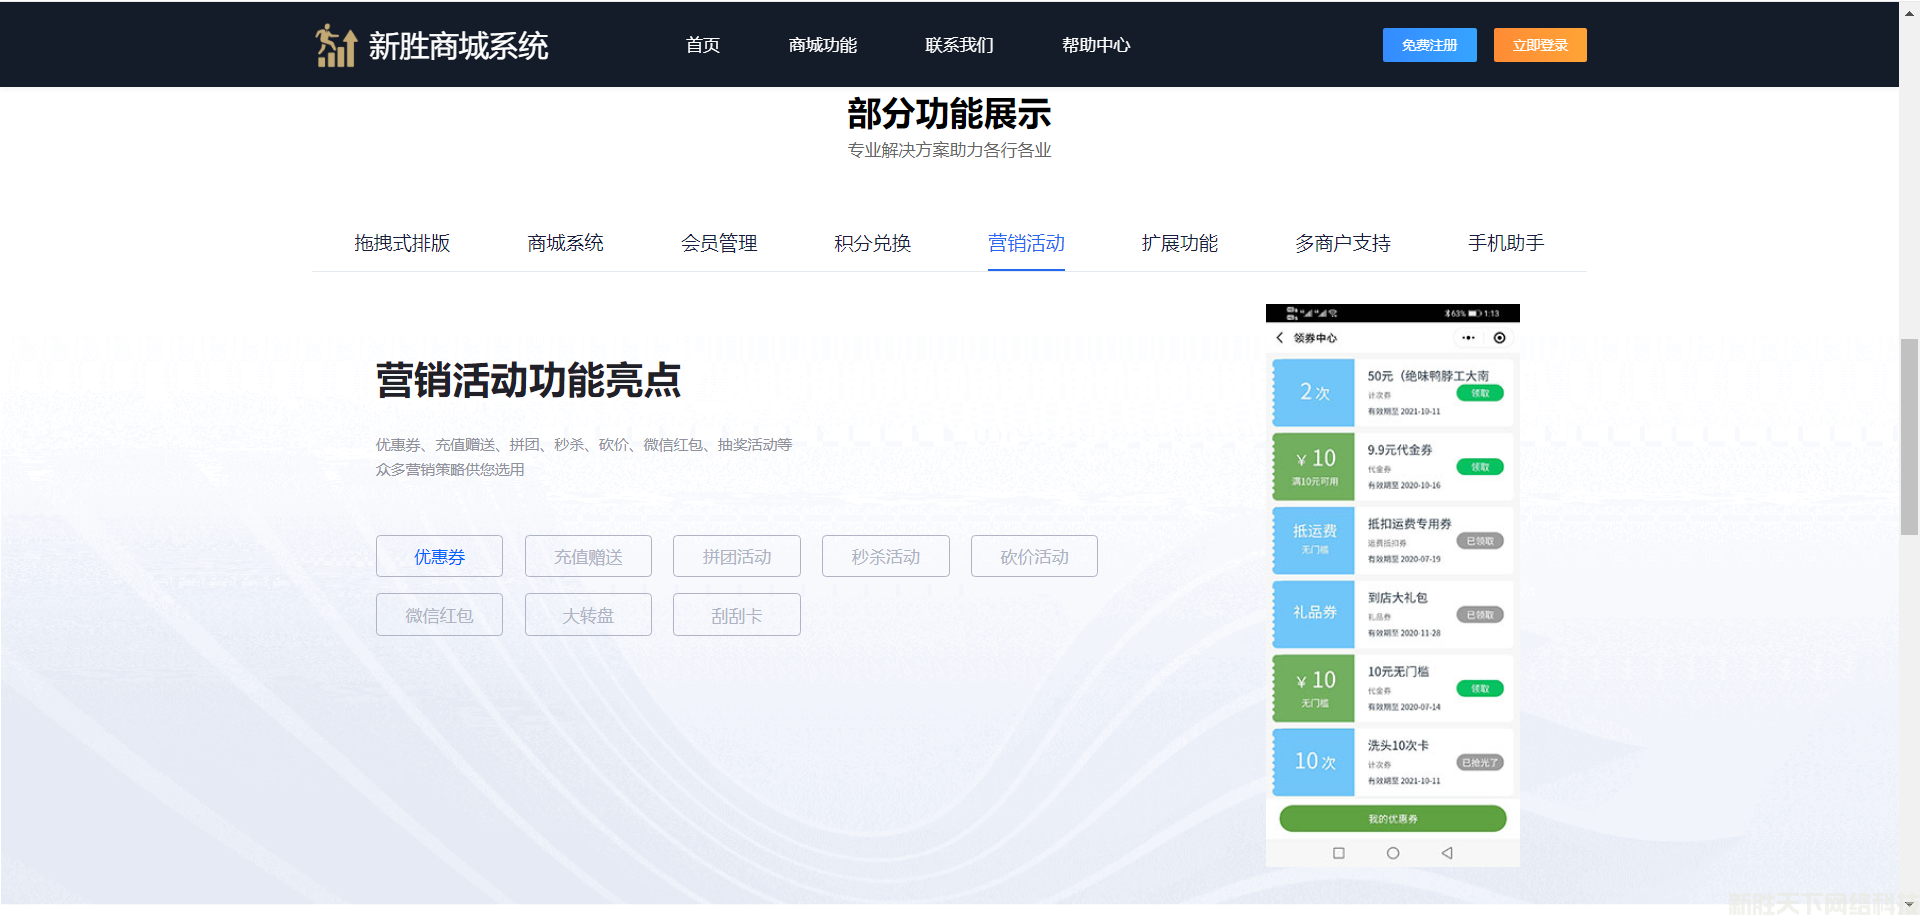The height and width of the screenshot is (915, 1920).
Task: Tap the back arrow in phone mockup
Action: [x=1280, y=338]
